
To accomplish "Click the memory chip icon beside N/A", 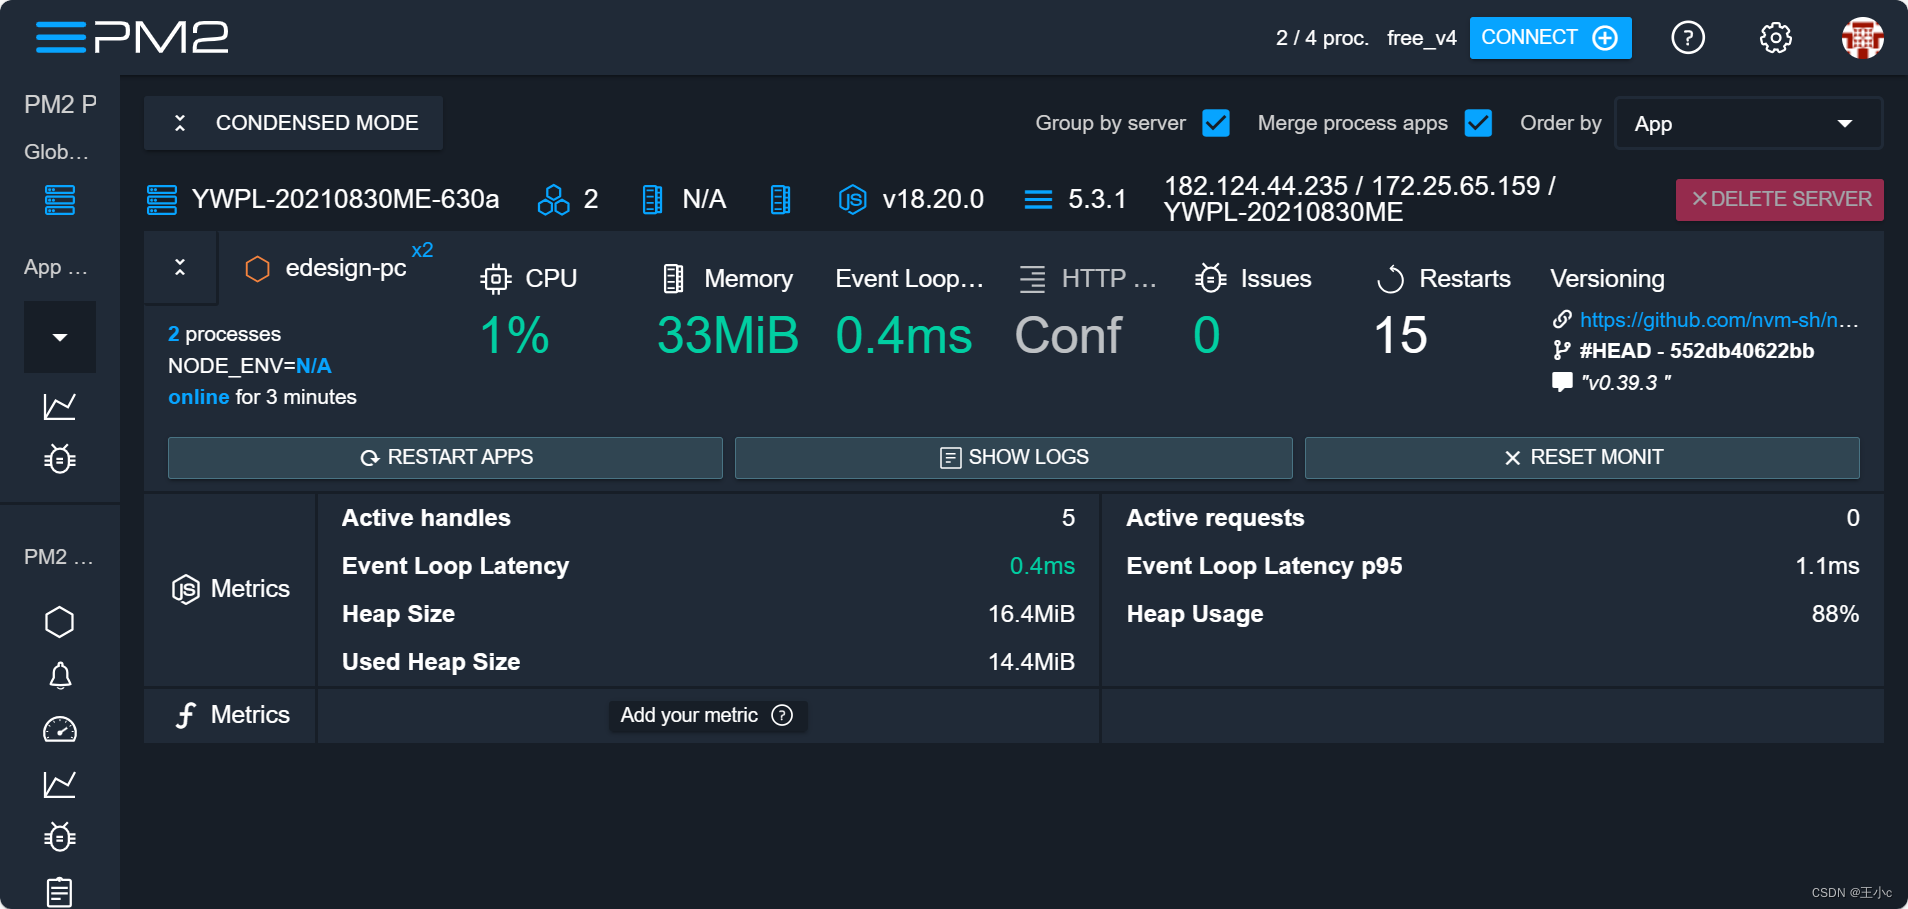I will (x=652, y=200).
